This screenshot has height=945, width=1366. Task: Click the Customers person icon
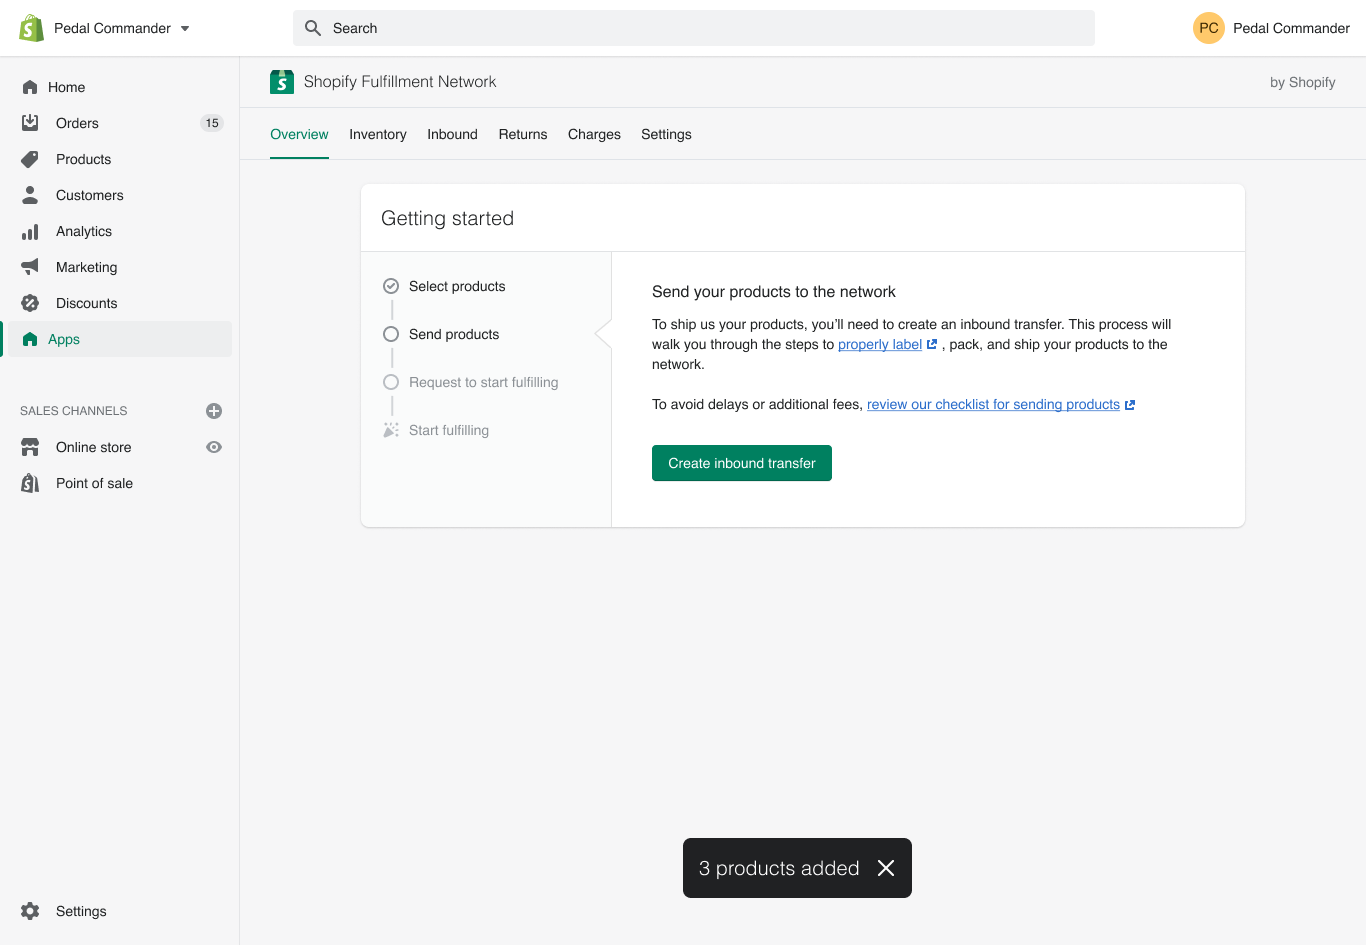(x=30, y=195)
